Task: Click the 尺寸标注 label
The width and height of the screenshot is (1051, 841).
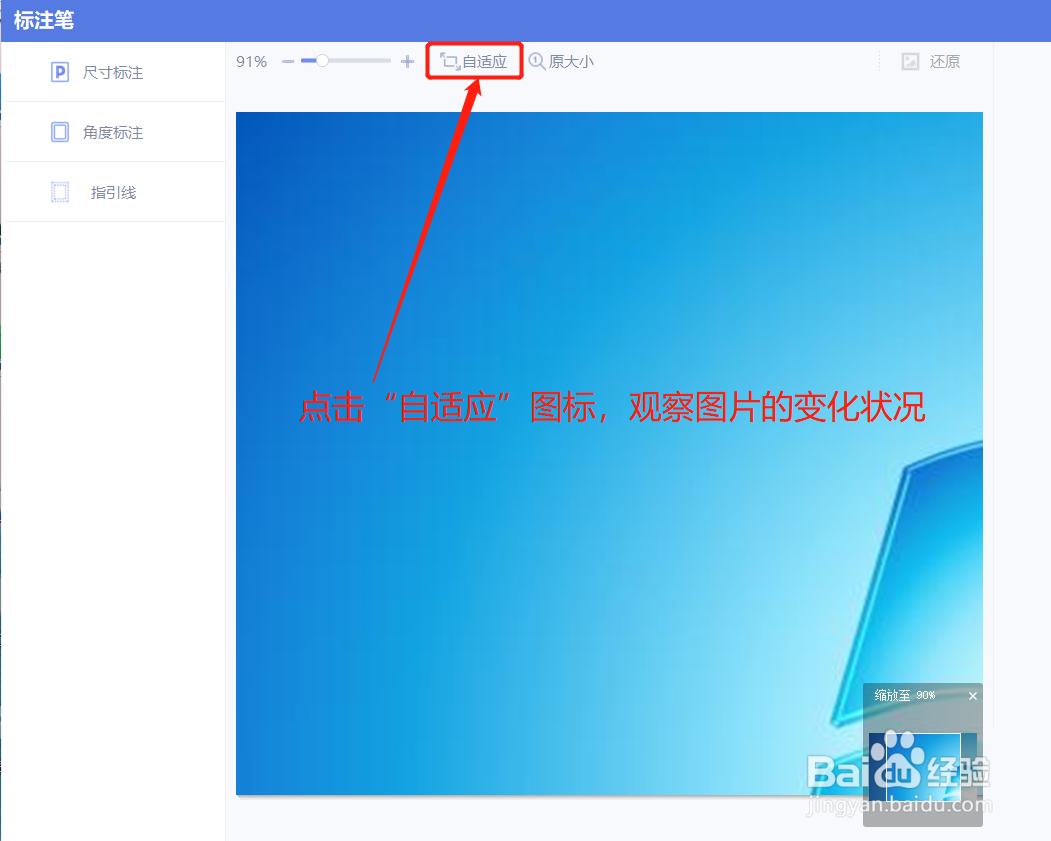Action: (x=113, y=72)
